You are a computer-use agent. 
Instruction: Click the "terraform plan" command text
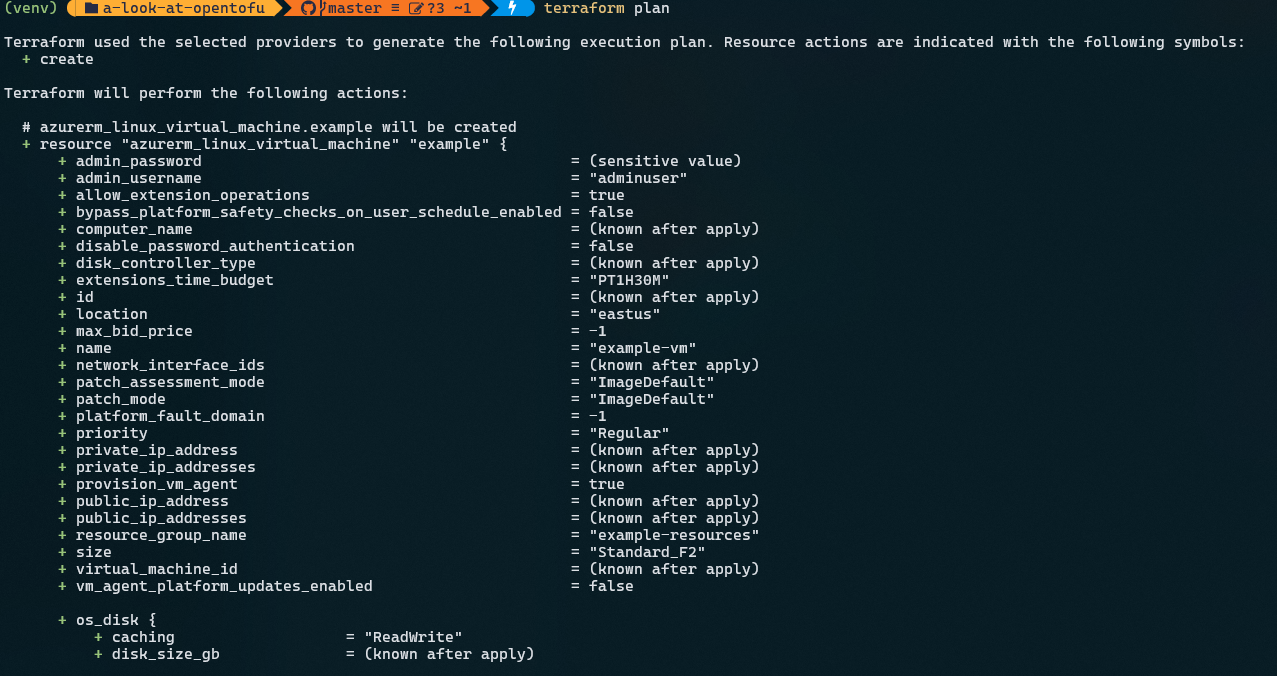tap(606, 9)
